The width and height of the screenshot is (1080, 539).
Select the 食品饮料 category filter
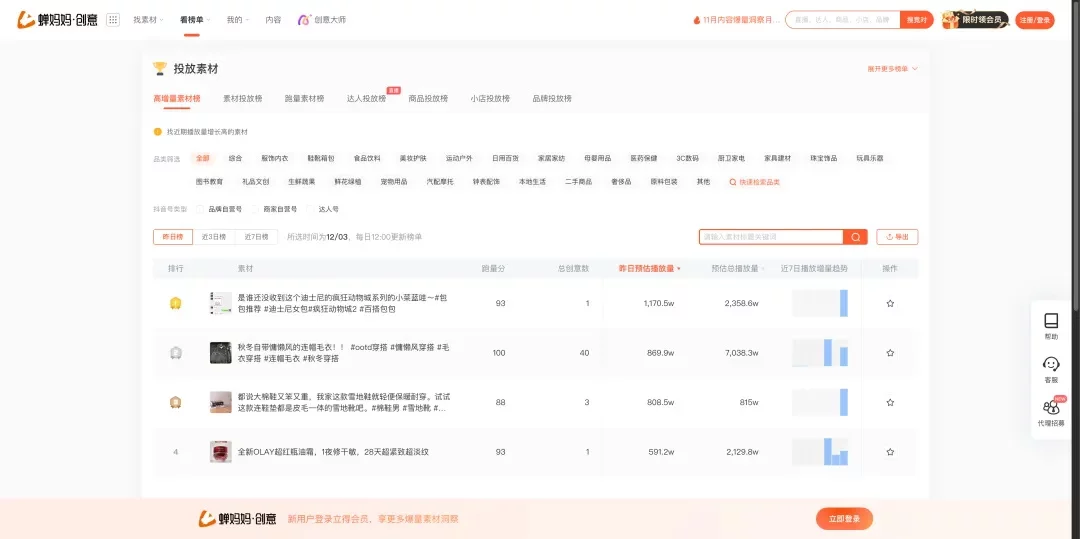(x=367, y=158)
